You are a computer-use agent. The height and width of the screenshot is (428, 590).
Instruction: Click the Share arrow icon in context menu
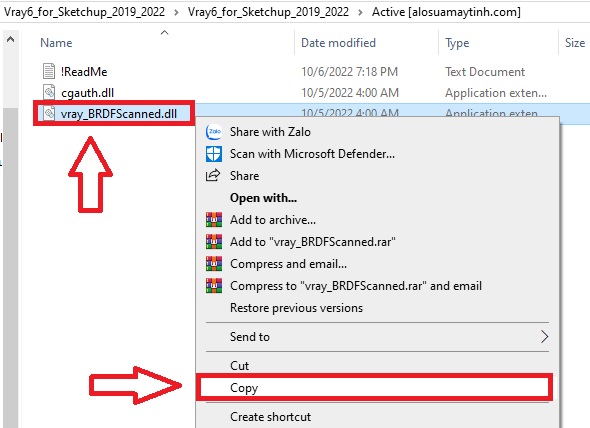[x=213, y=175]
